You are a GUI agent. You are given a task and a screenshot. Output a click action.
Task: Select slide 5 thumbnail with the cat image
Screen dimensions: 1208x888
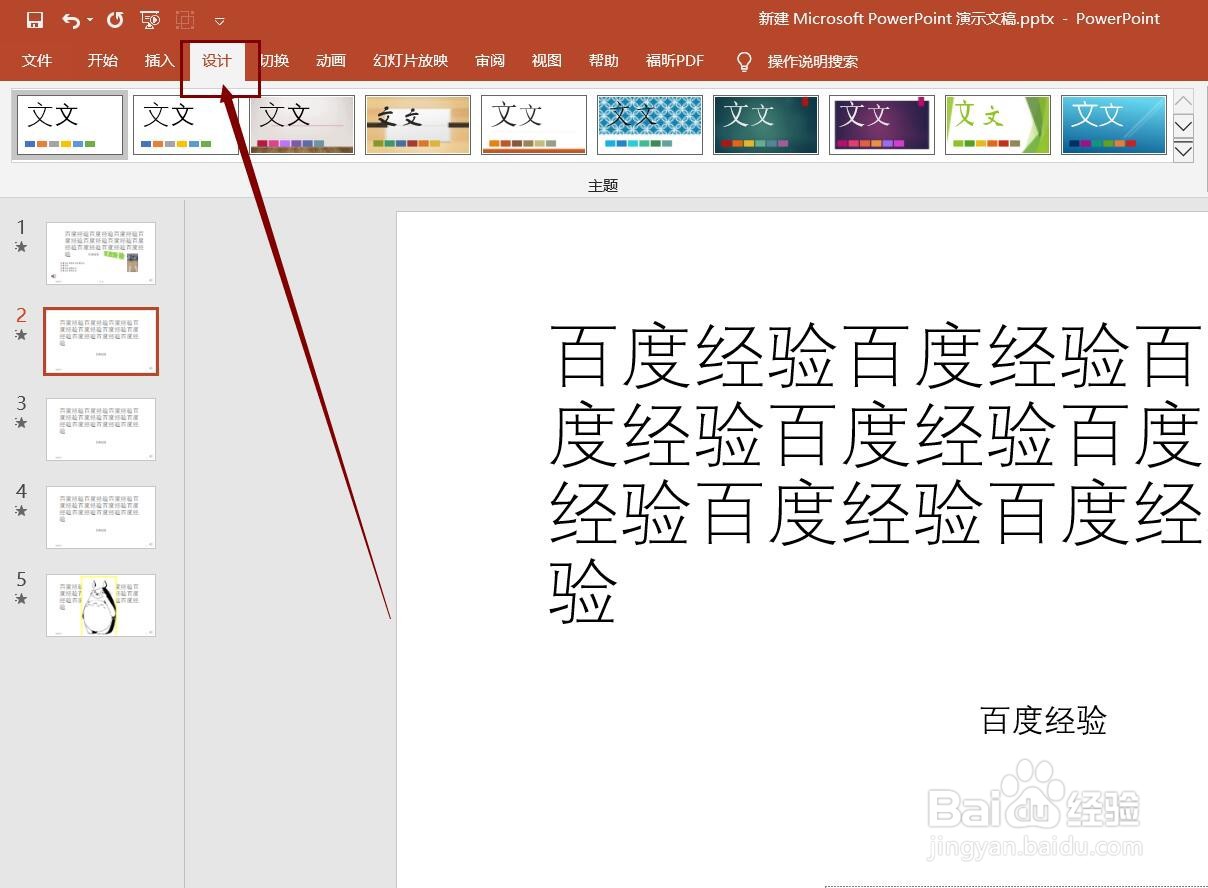click(x=100, y=604)
